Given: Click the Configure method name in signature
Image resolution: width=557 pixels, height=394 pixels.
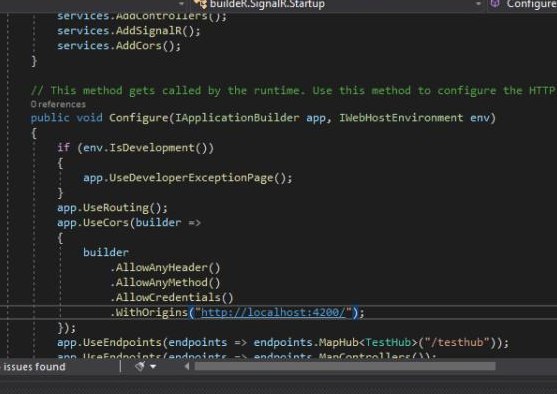Looking at the screenshot, I should click(139, 118).
